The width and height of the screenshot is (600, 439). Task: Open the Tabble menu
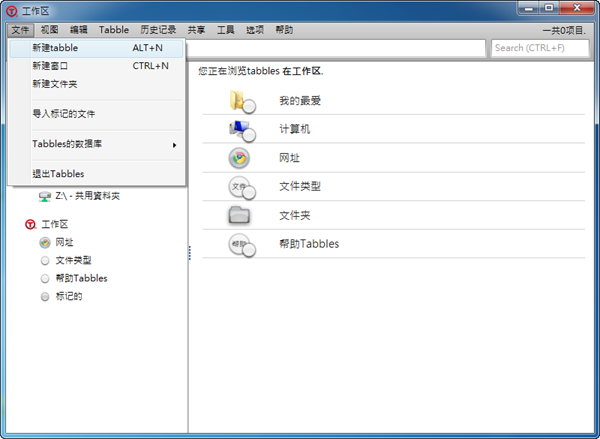[114, 30]
